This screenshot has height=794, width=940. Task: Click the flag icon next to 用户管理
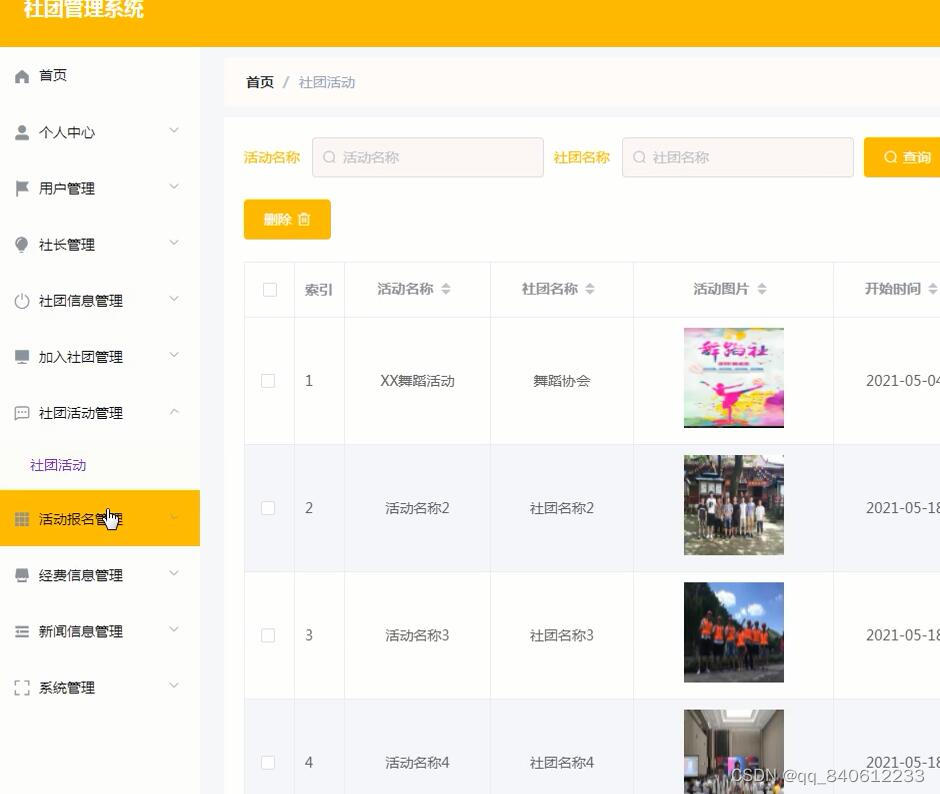[x=24, y=187]
